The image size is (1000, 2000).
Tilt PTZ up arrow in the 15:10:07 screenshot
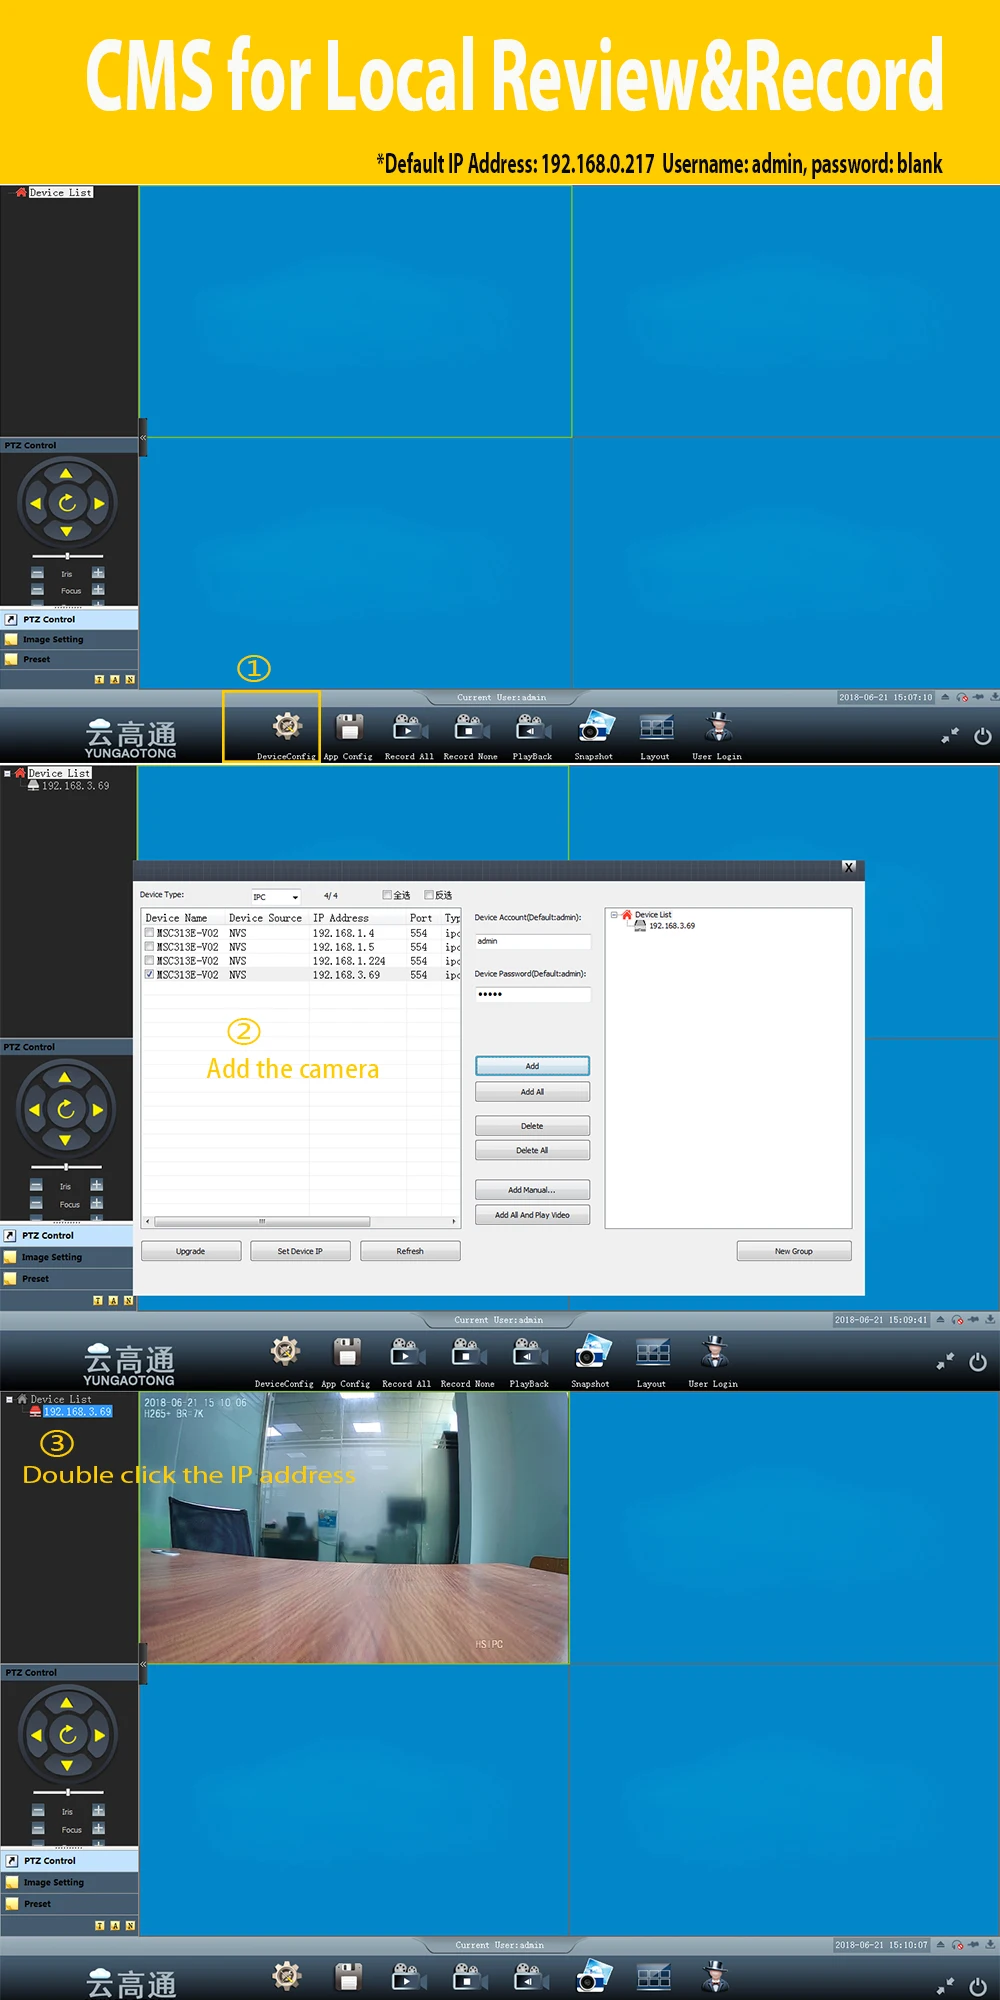pos(67,1703)
